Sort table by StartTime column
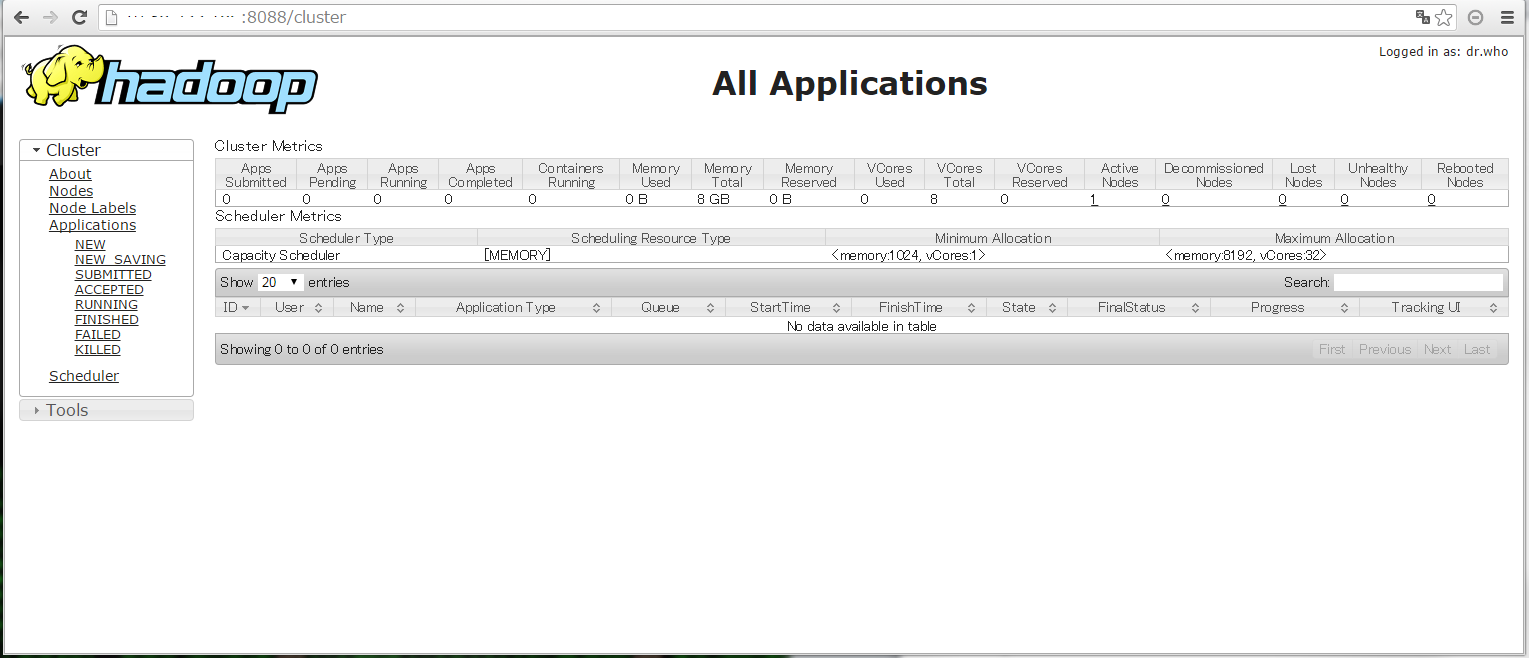 (x=788, y=307)
